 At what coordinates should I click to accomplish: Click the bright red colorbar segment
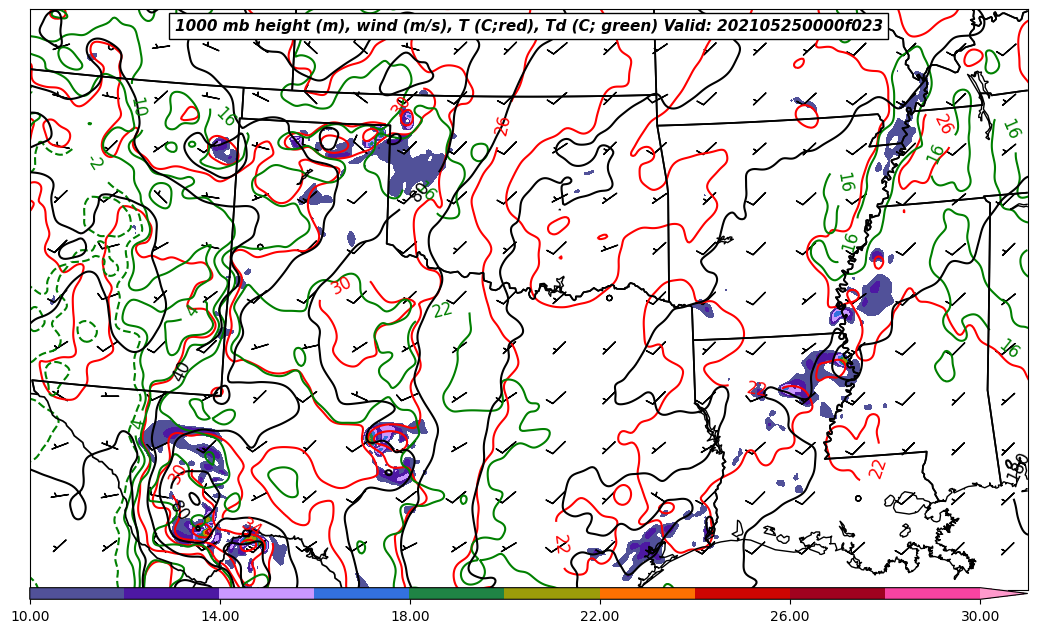741,593
